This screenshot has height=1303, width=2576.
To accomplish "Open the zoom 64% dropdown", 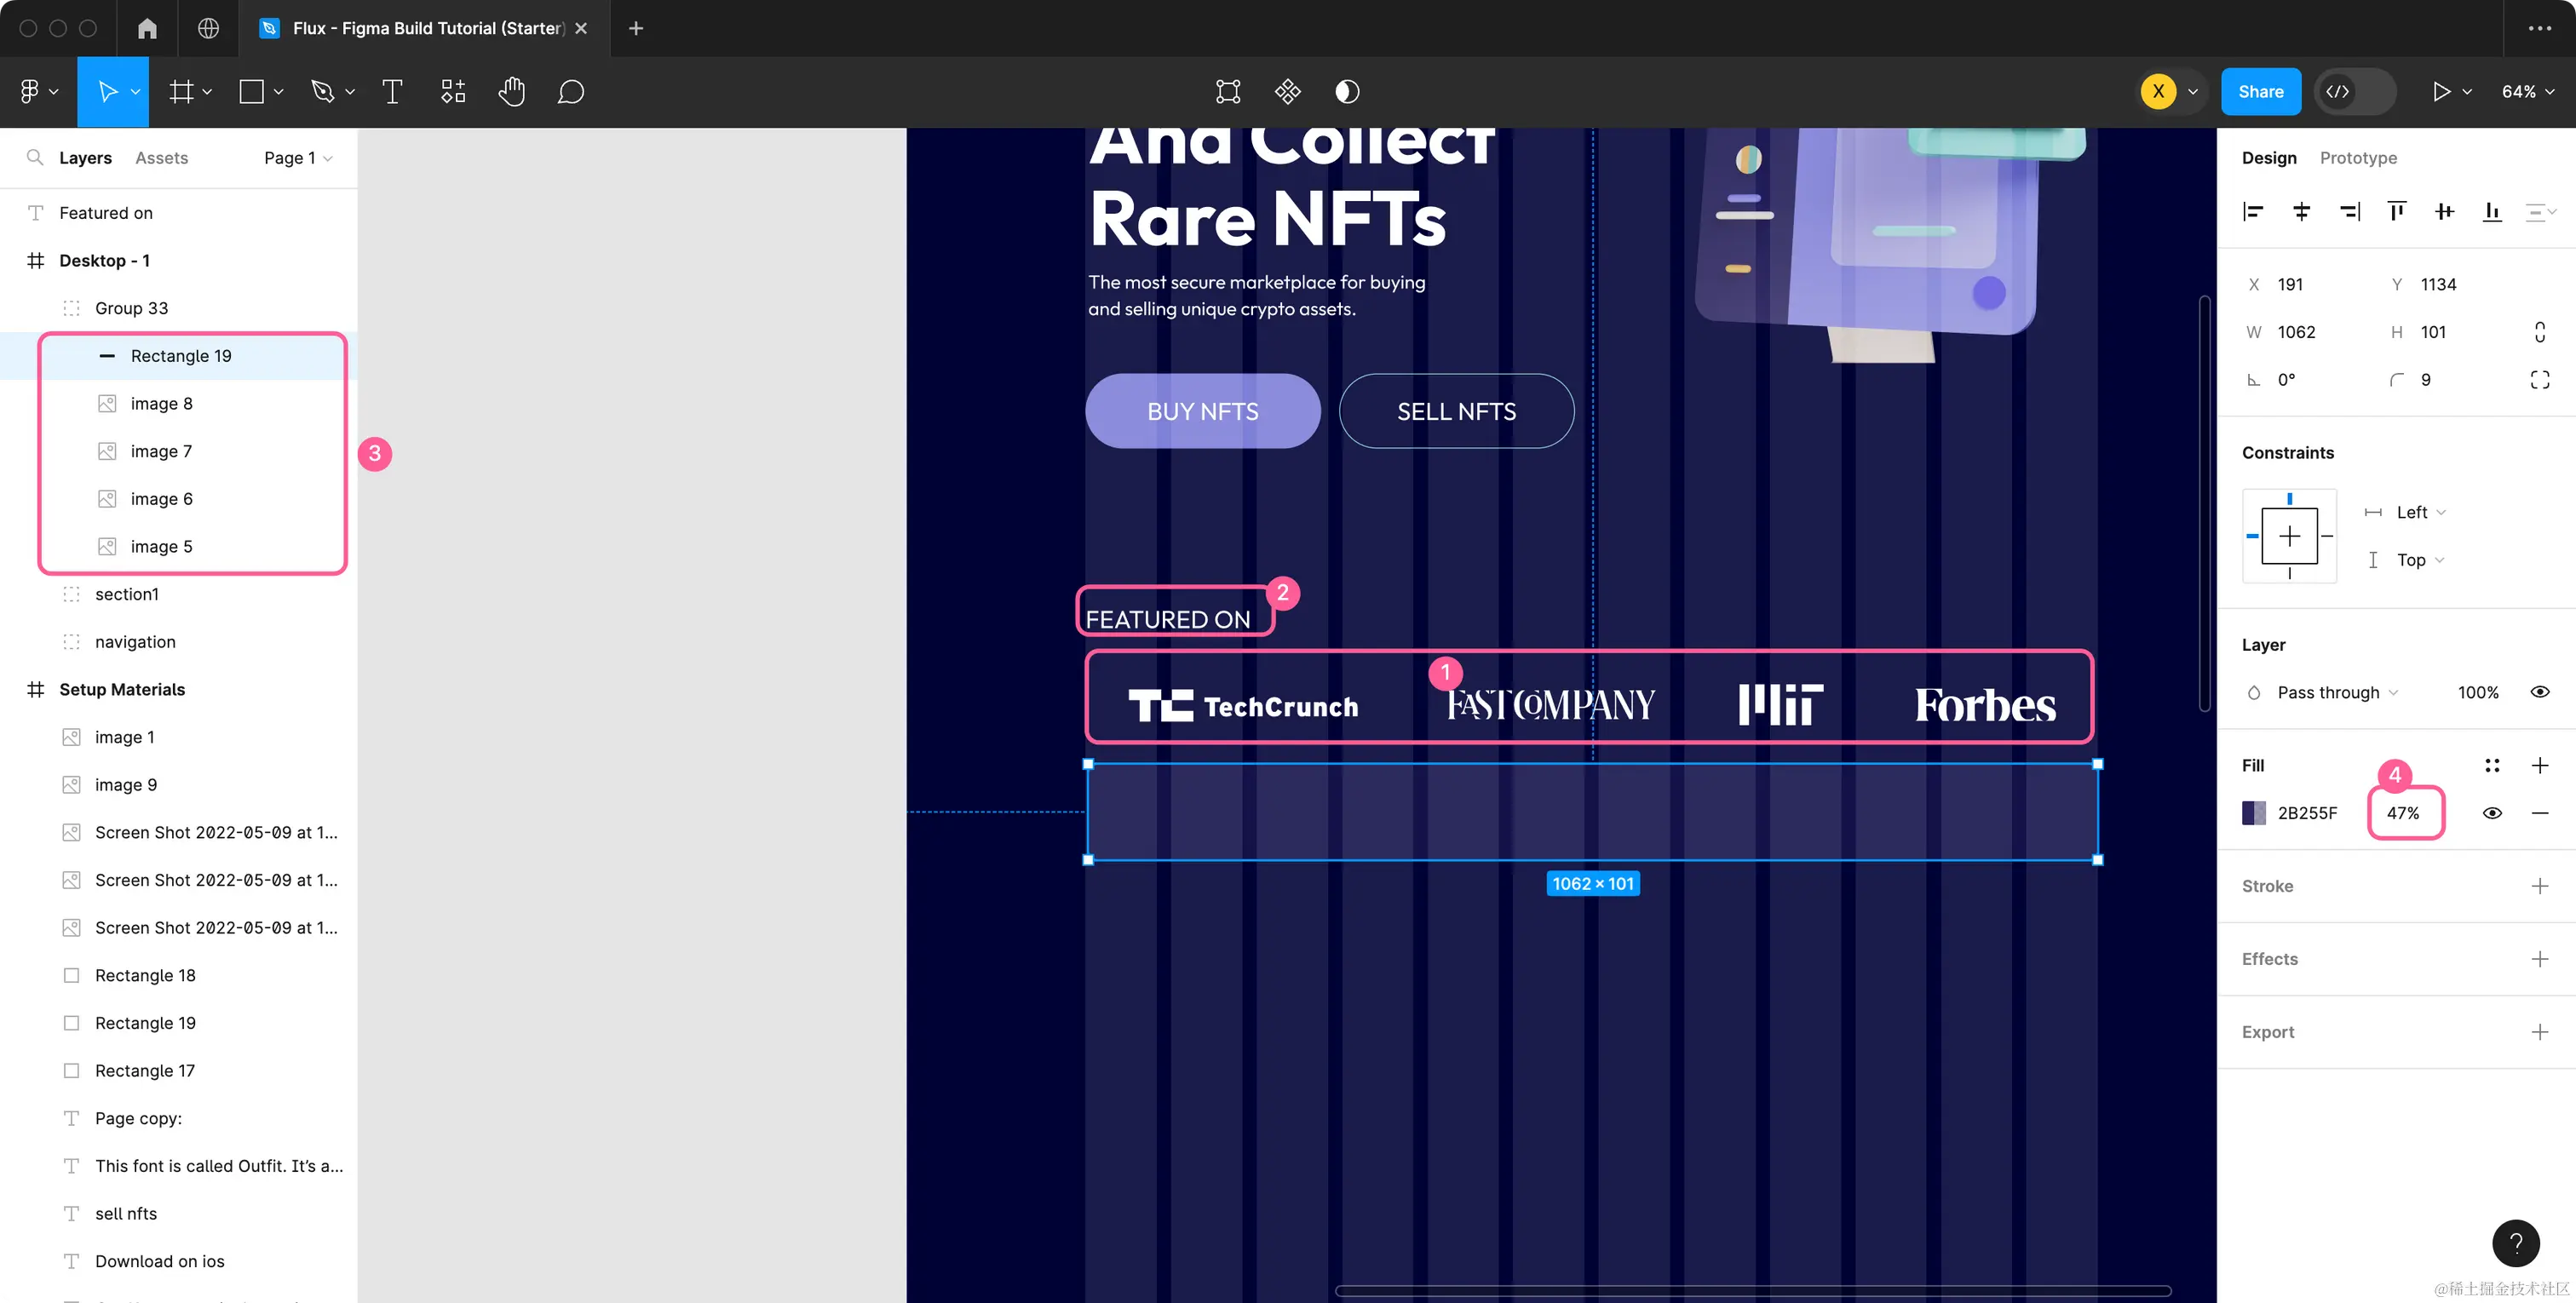I will click(x=2527, y=91).
